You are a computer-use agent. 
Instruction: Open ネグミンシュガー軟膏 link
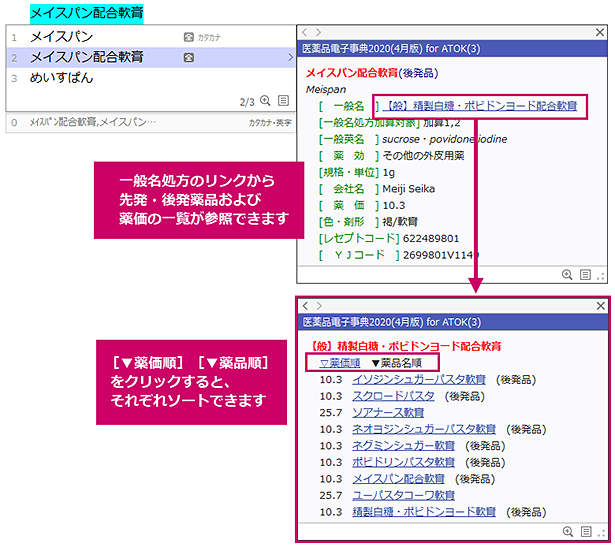(403, 446)
